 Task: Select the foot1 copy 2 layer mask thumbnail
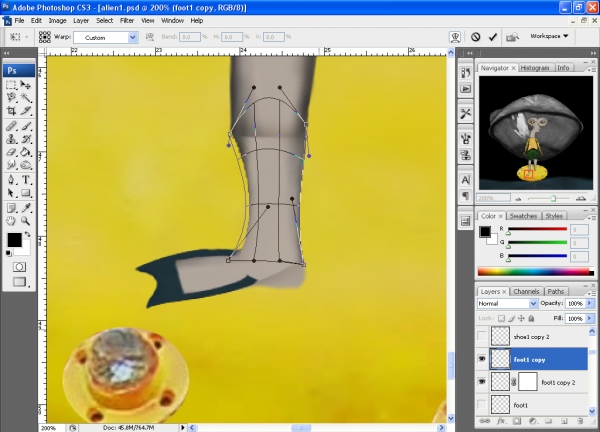click(x=528, y=381)
